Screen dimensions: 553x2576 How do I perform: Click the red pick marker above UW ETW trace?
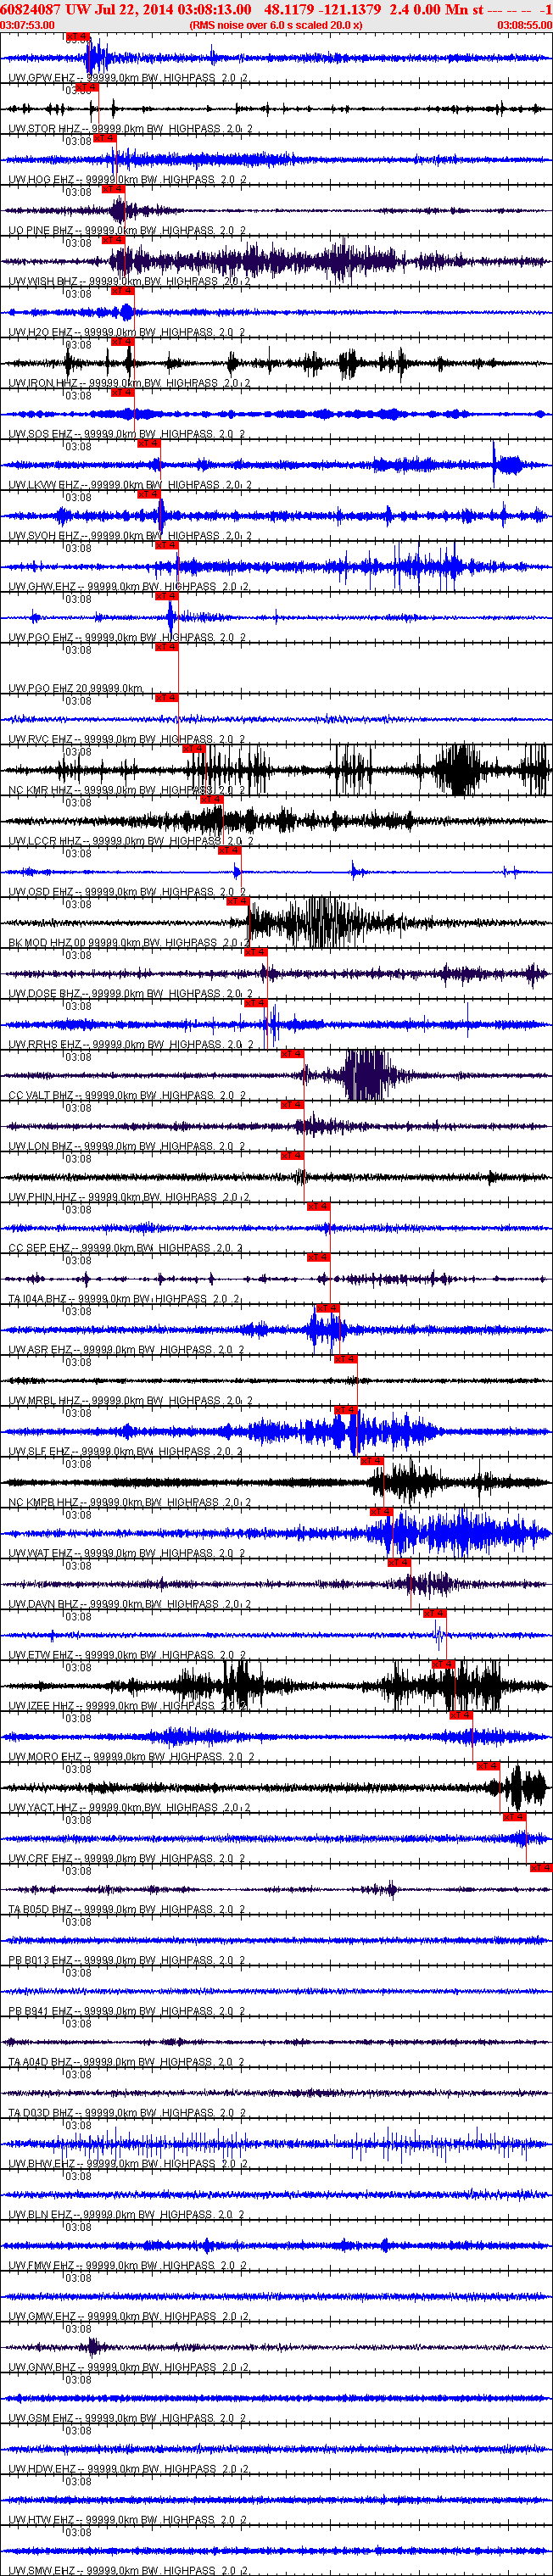click(x=434, y=1614)
